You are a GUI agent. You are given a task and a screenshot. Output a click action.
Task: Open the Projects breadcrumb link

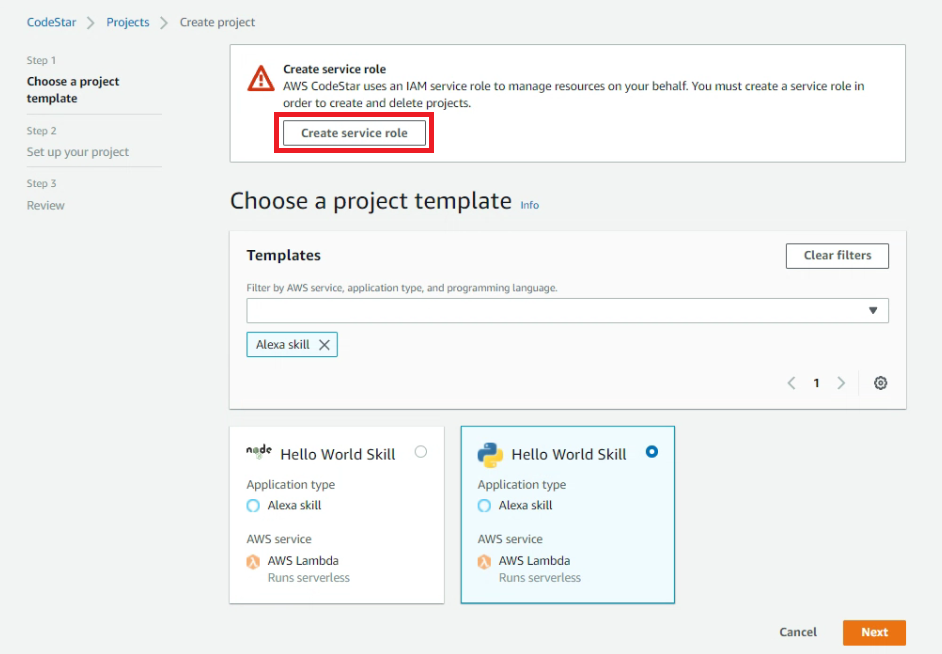pos(128,22)
